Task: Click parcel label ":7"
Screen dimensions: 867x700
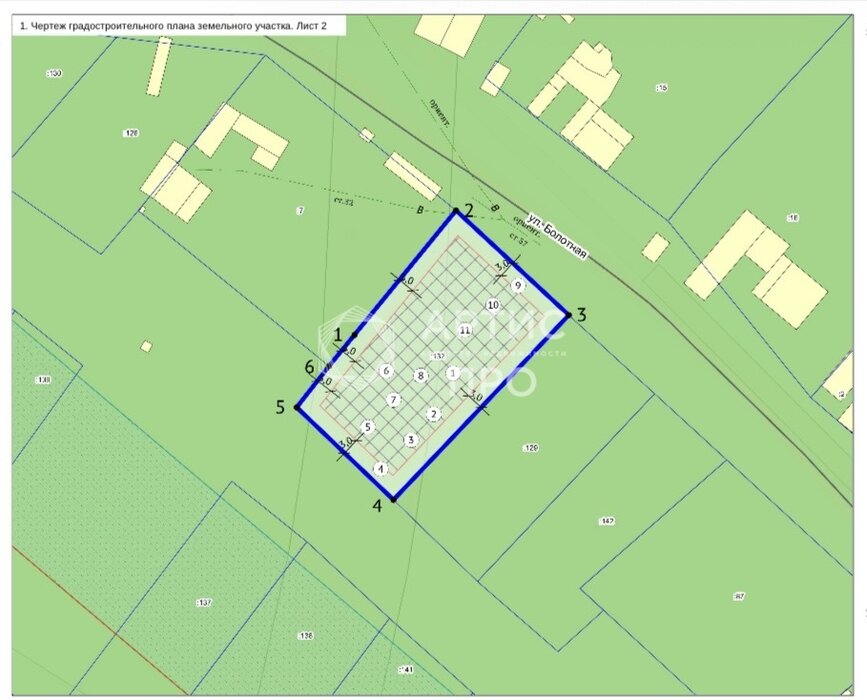Action: [300, 210]
